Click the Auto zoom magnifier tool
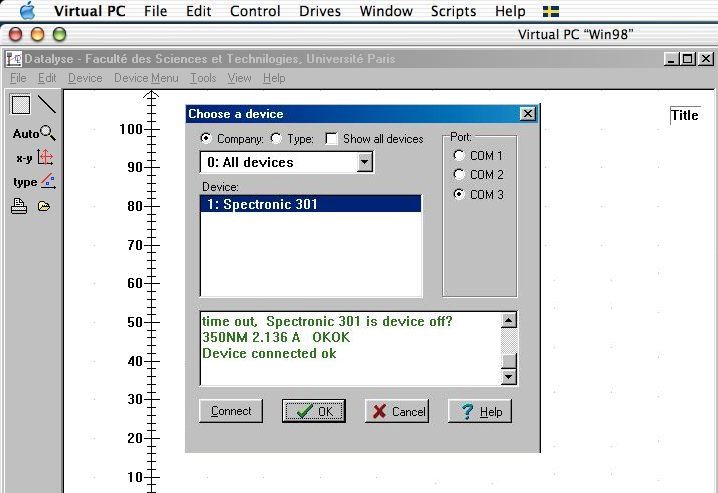The width and height of the screenshot is (718, 493). point(34,133)
